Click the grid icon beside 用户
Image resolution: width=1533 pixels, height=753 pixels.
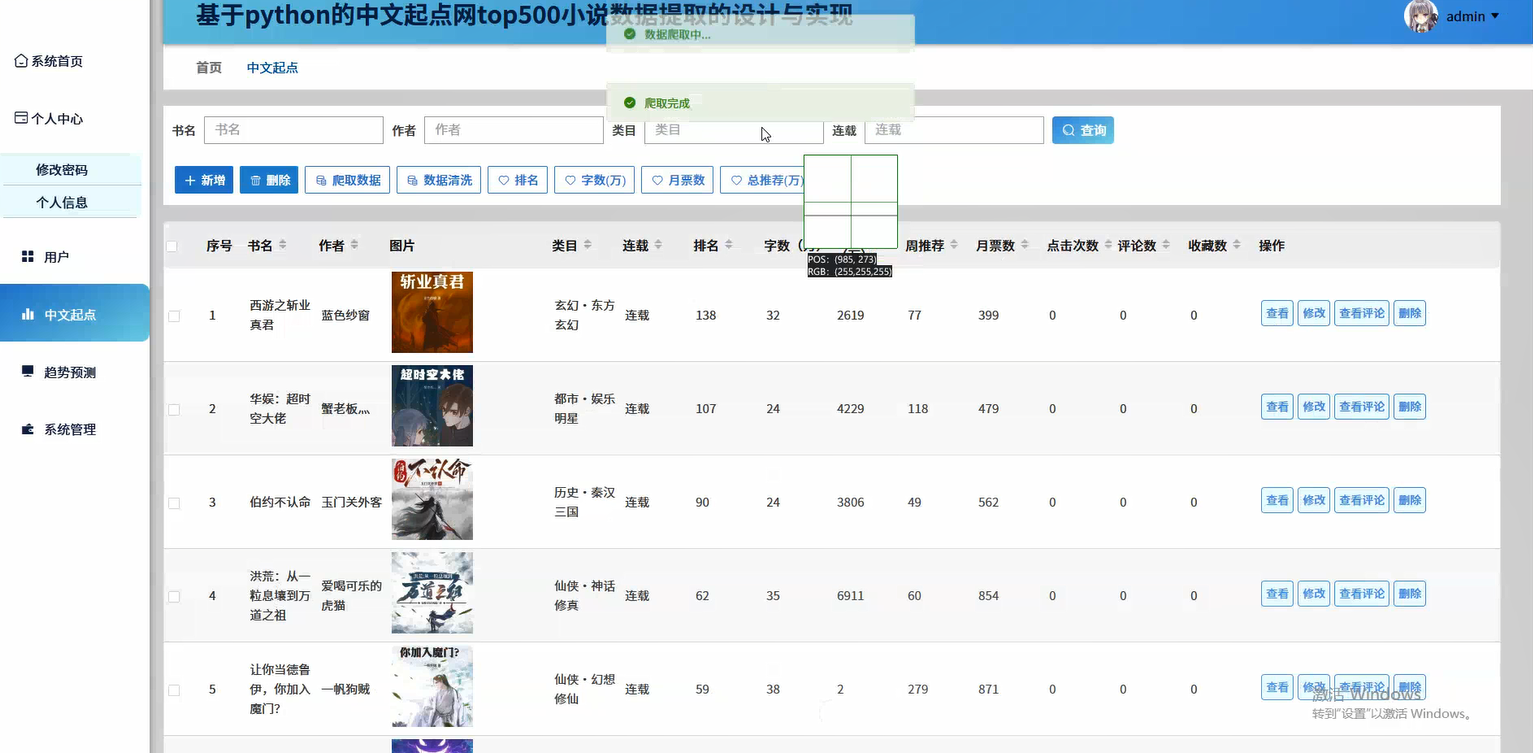click(x=28, y=257)
